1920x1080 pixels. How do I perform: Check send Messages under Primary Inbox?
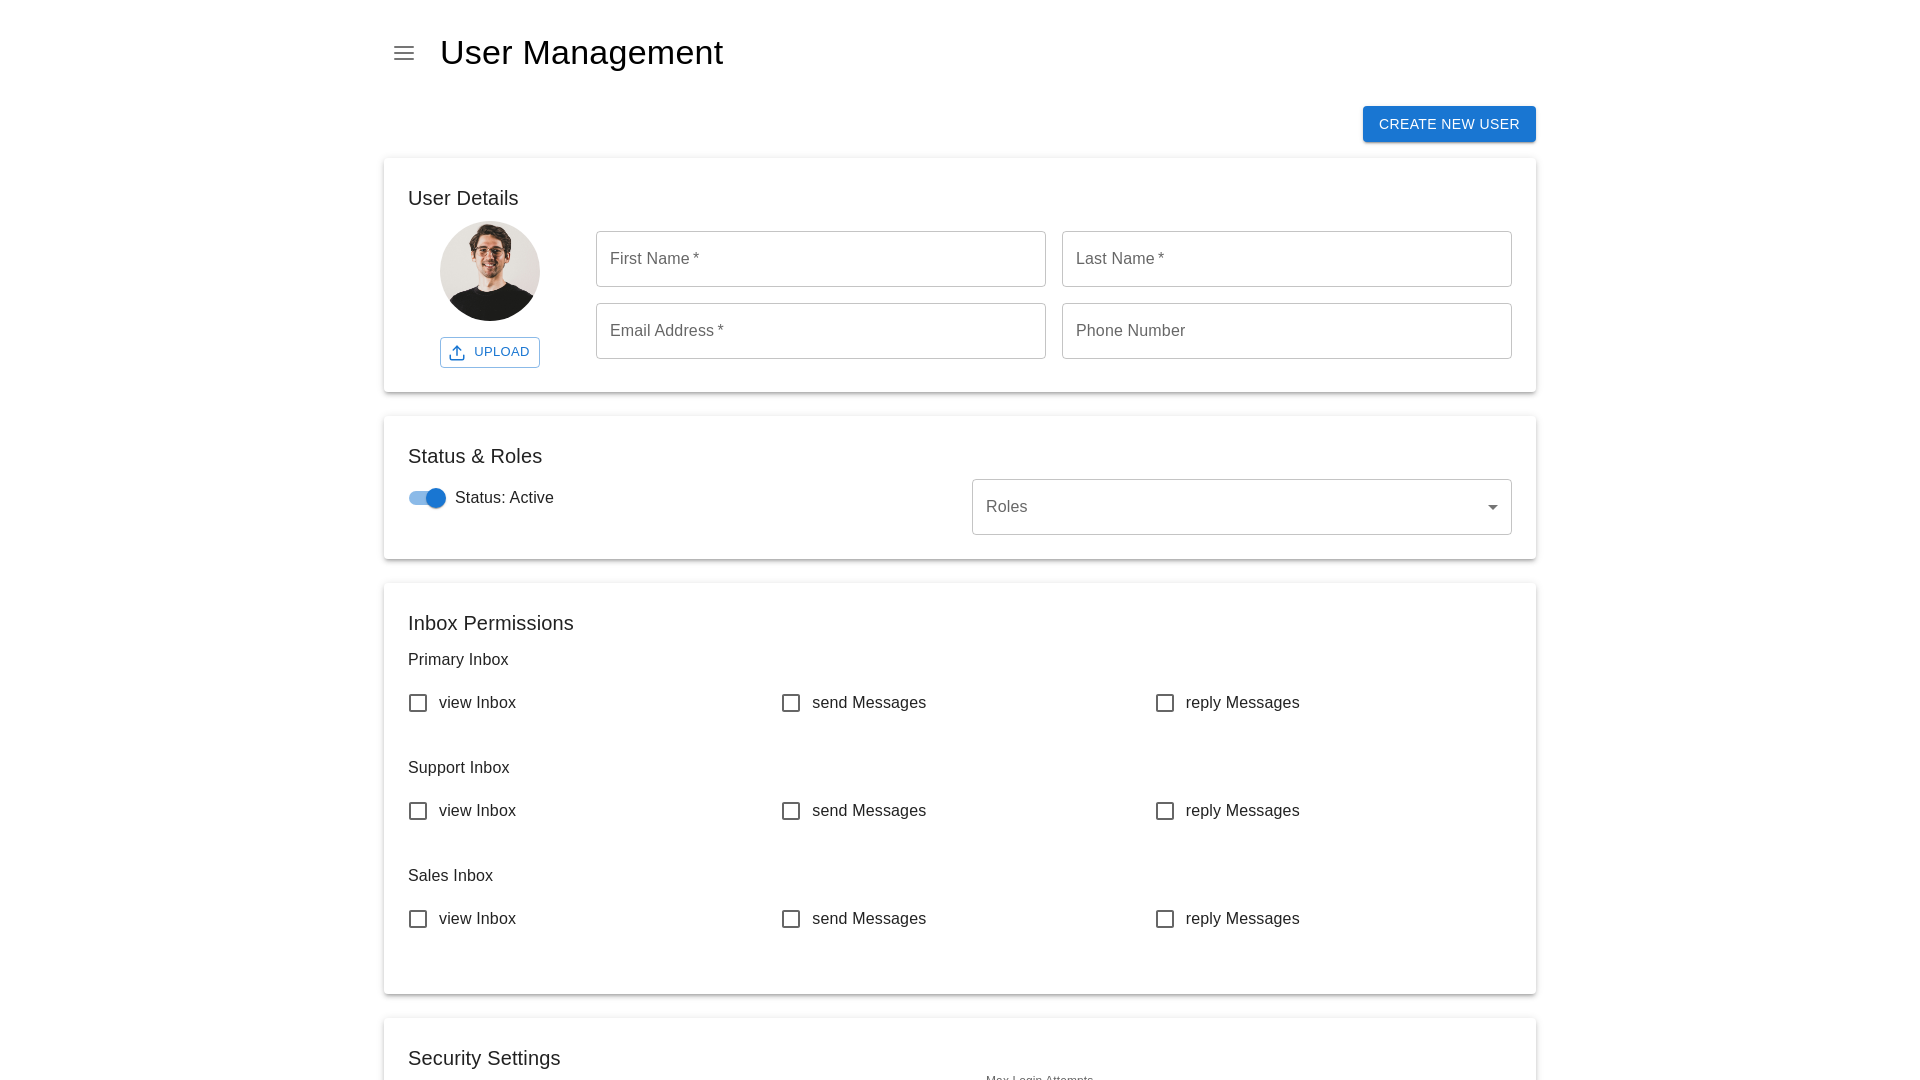(791, 703)
